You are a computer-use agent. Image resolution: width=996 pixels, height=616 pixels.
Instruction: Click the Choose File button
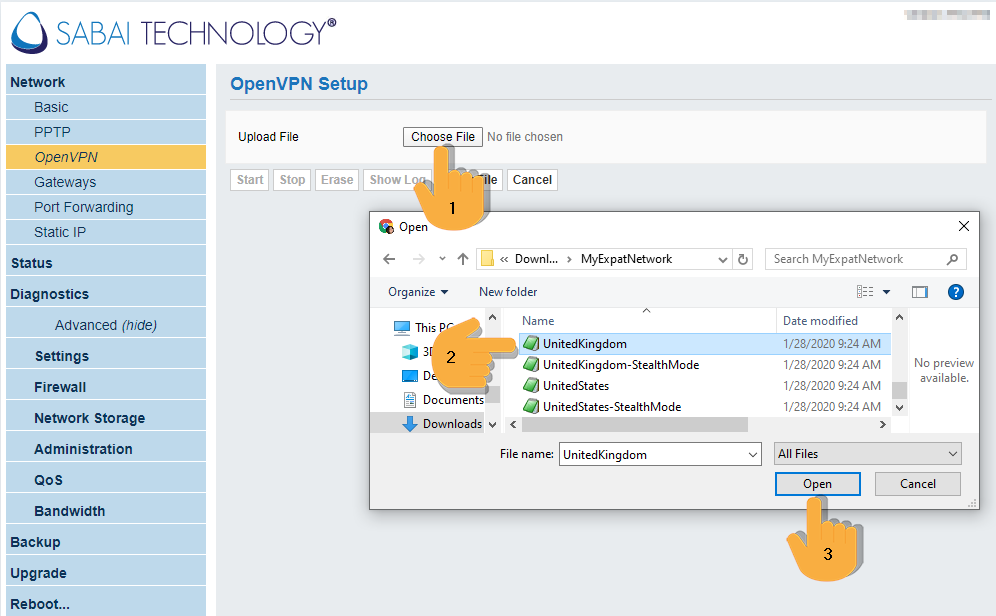click(x=443, y=137)
